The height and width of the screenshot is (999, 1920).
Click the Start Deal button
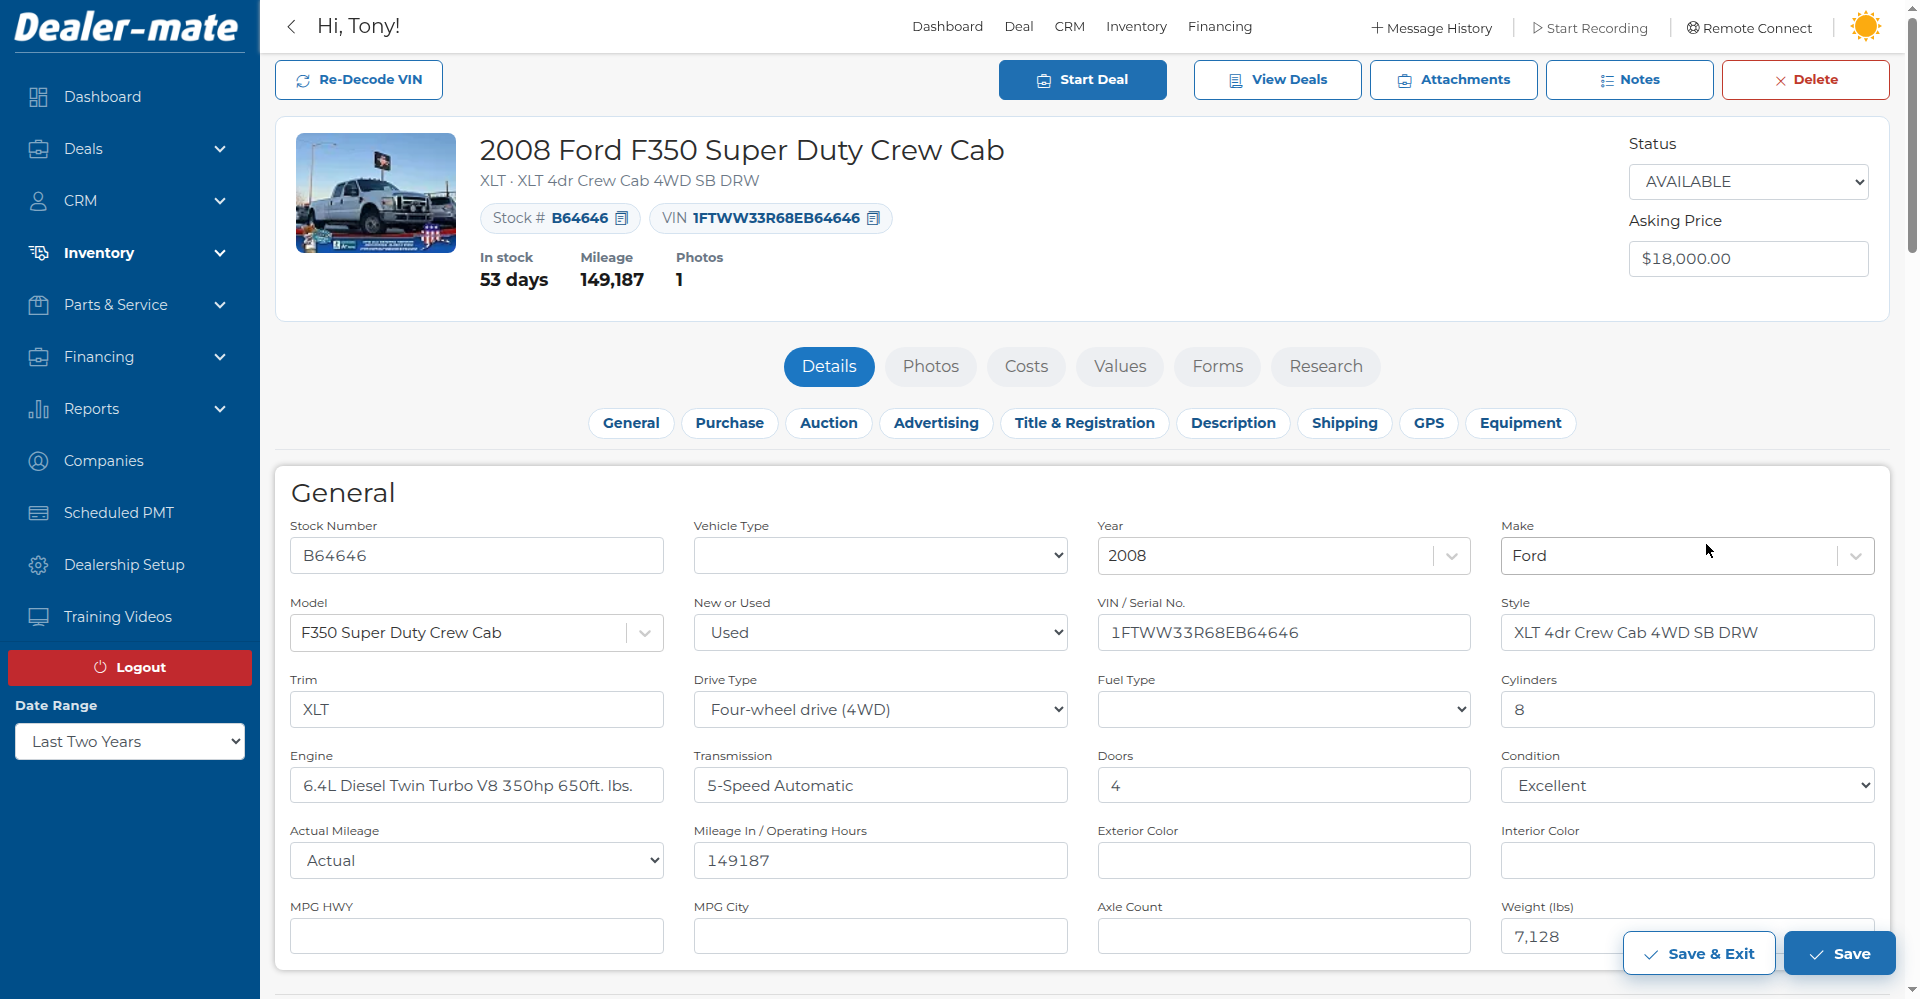tap(1082, 80)
